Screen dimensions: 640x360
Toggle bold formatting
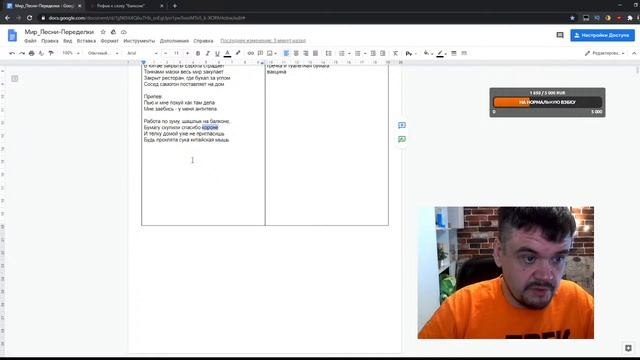click(198, 53)
